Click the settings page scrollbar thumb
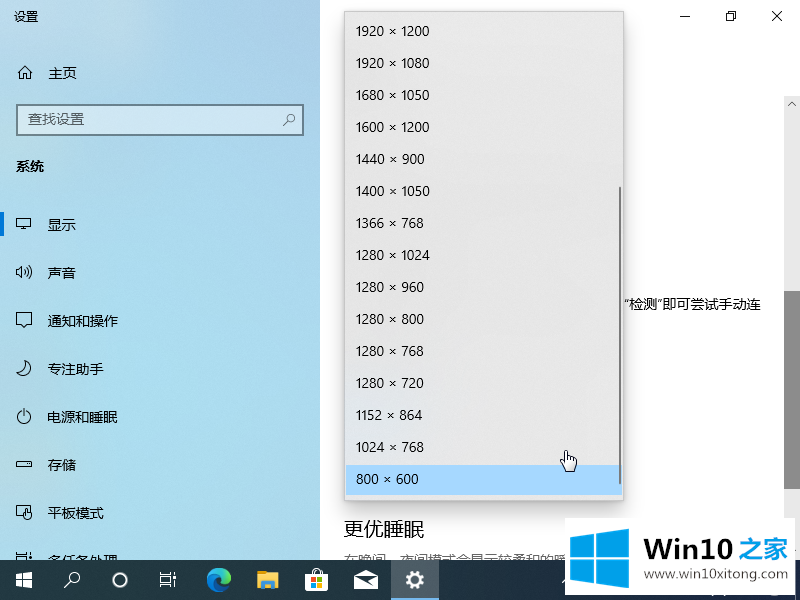The image size is (800, 600). pyautogui.click(x=792, y=390)
